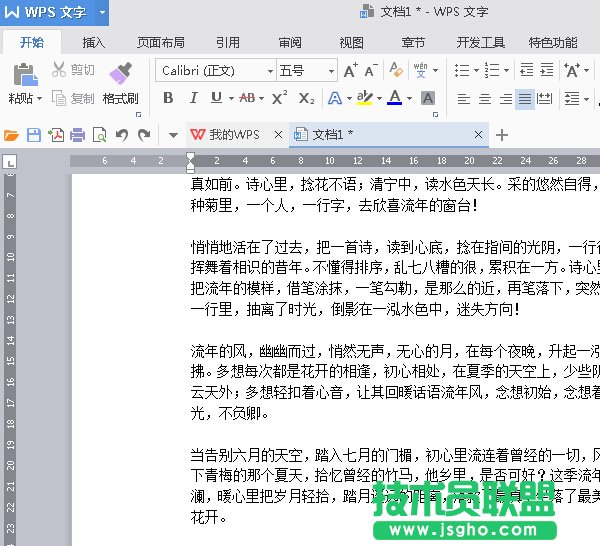Open quick access toolbar customize arrow
The image size is (600, 546).
[173, 135]
